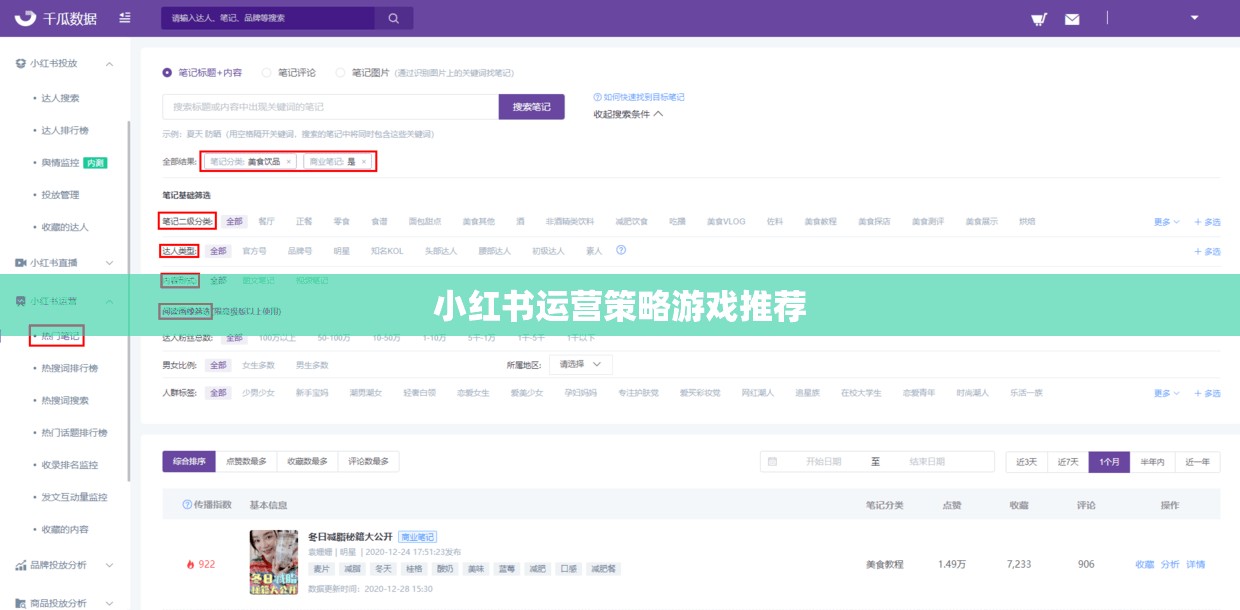Viewport: 1240px width, 610px height.
Task: Open 热搜词排行榜 in sidebar
Action: (x=69, y=368)
